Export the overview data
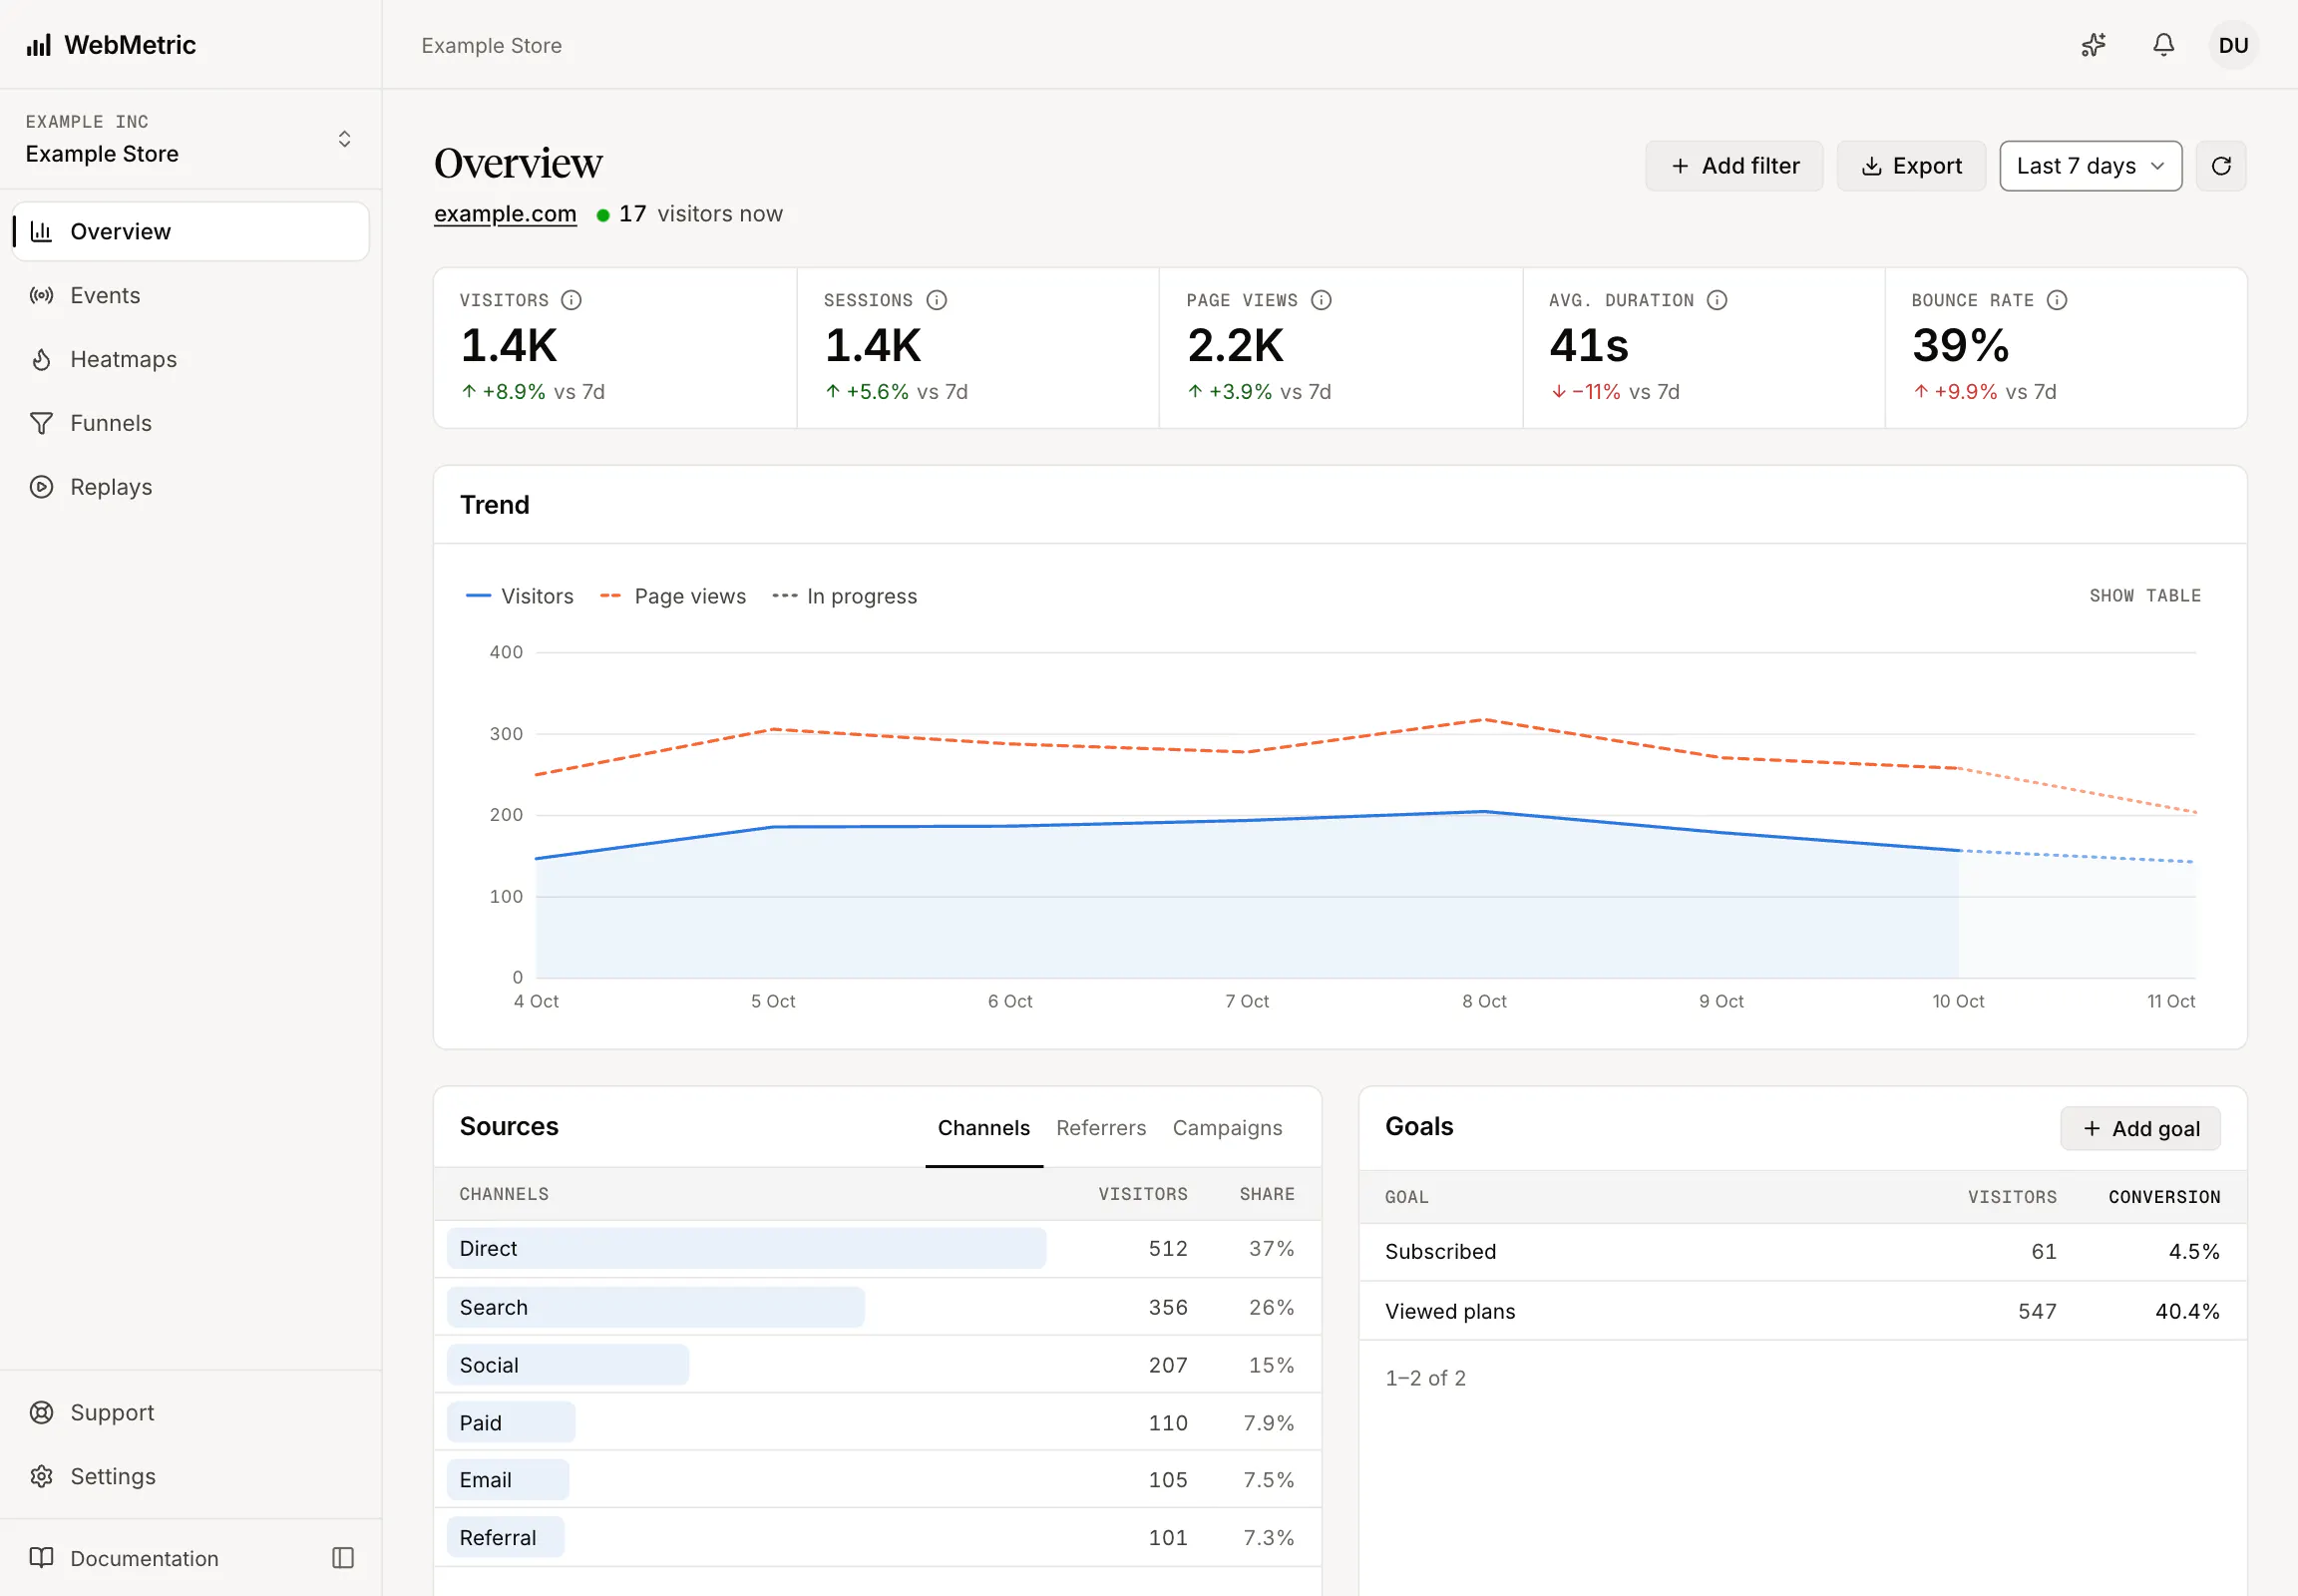The width and height of the screenshot is (2298, 1596). click(x=1911, y=166)
